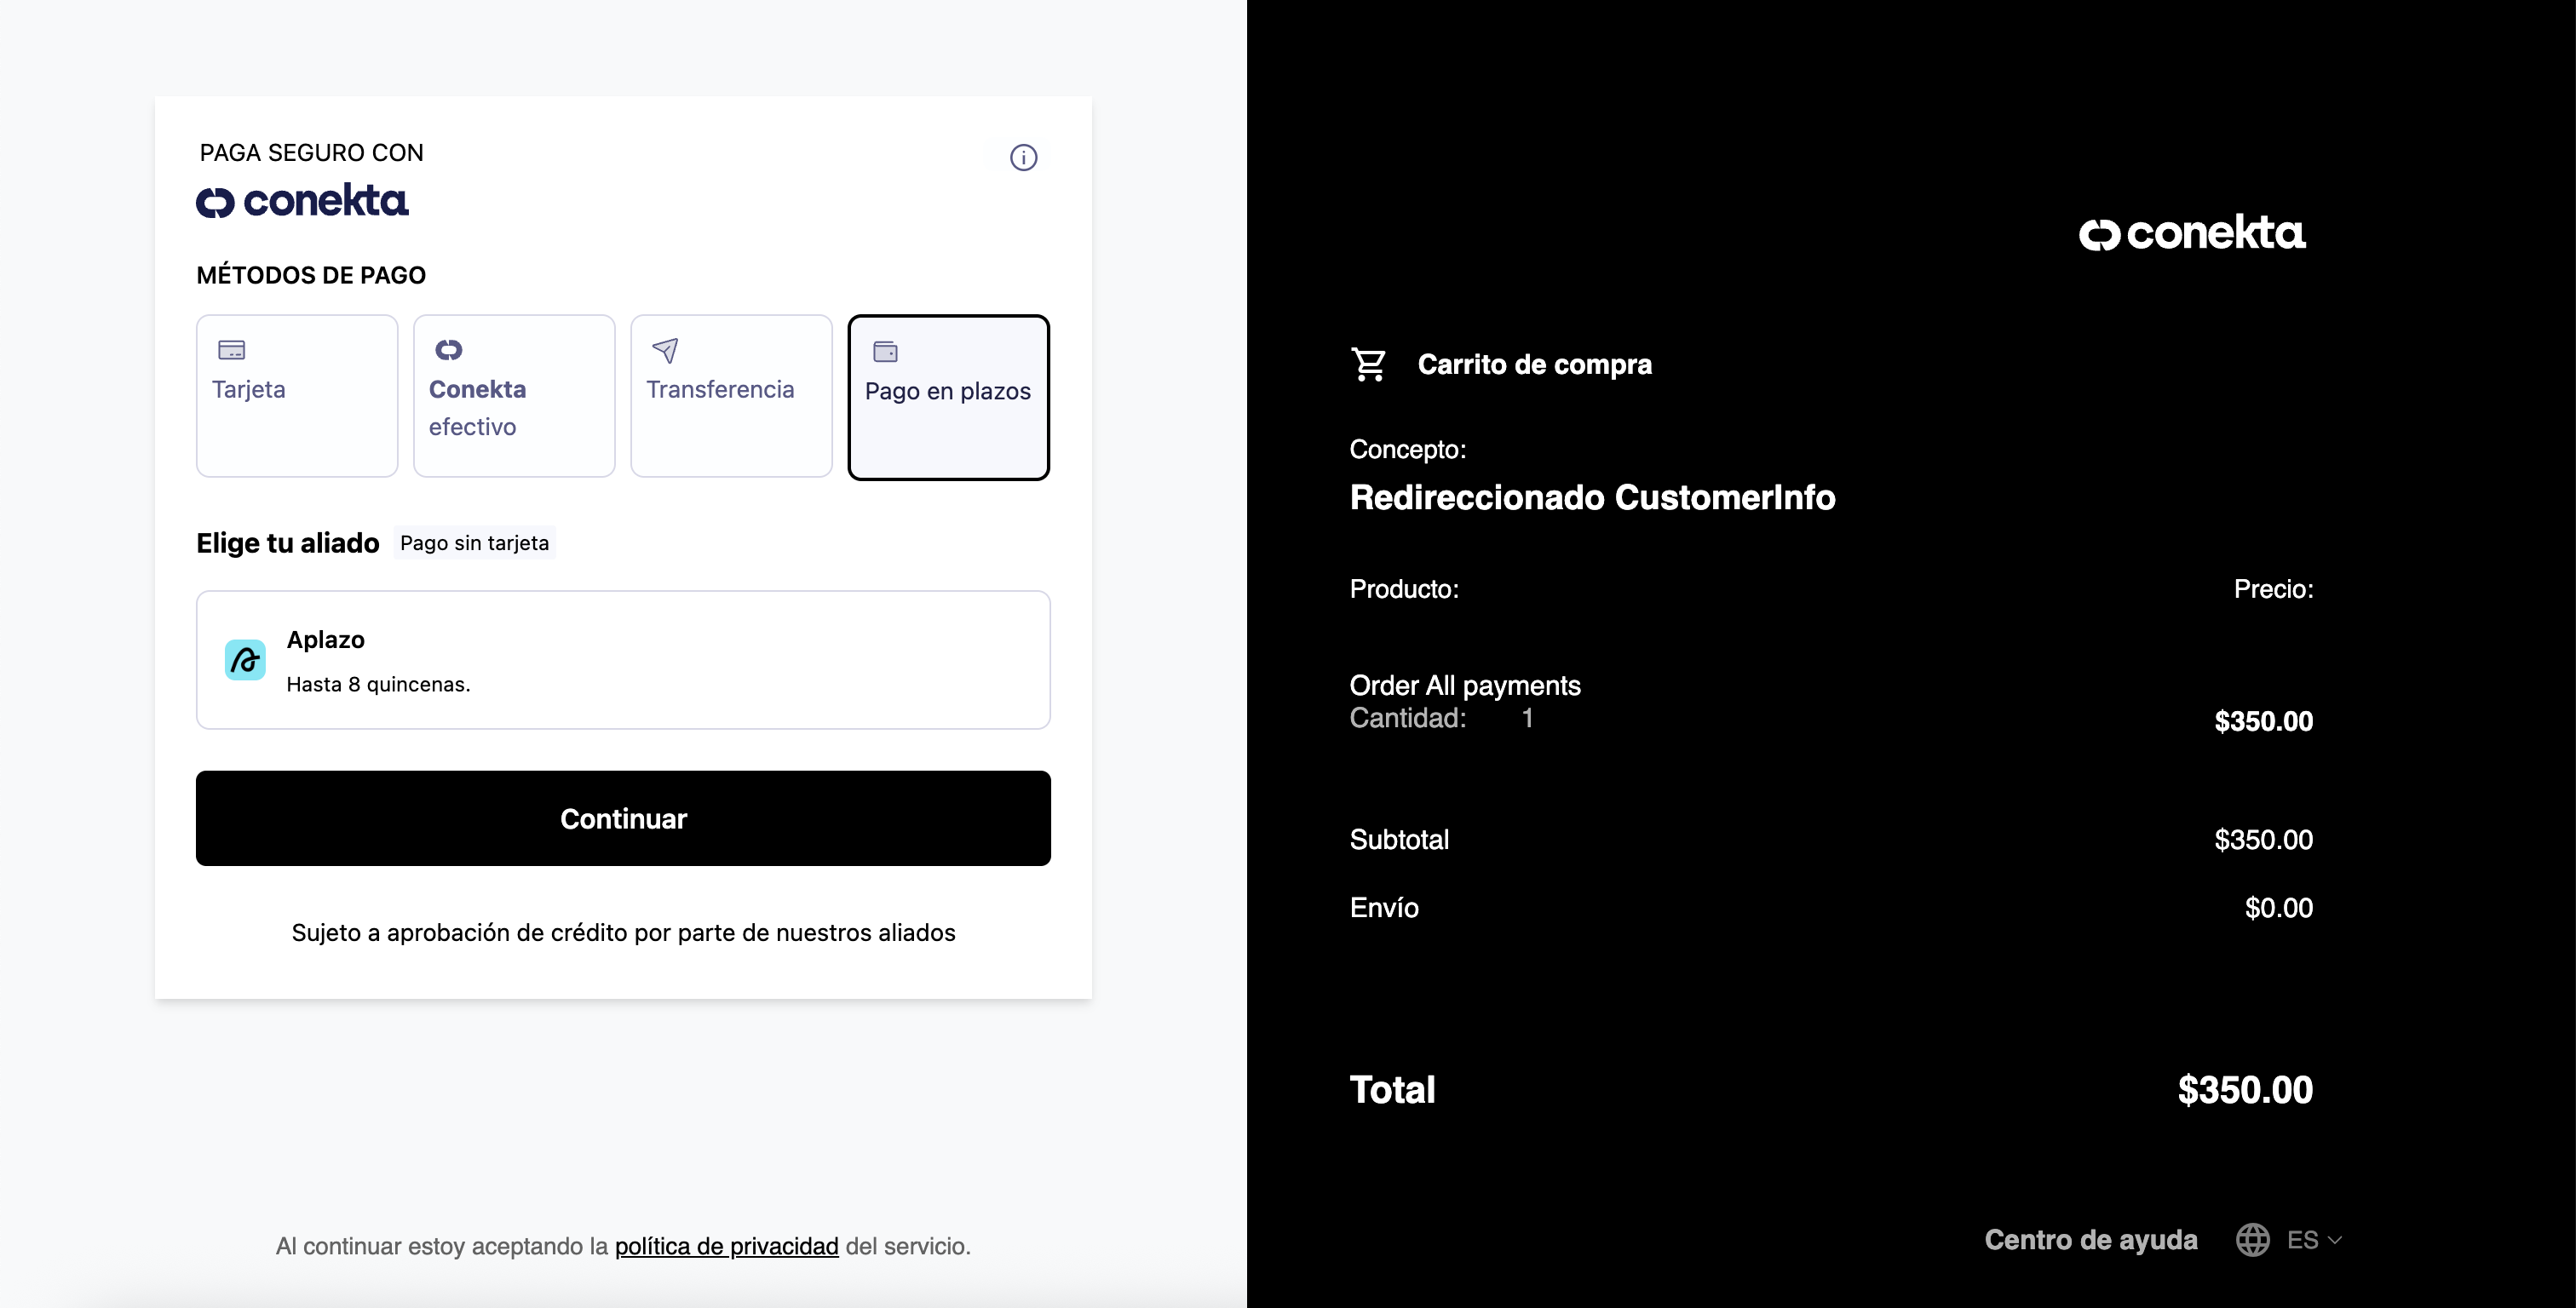Open Centro de ayuda link

(2091, 1240)
